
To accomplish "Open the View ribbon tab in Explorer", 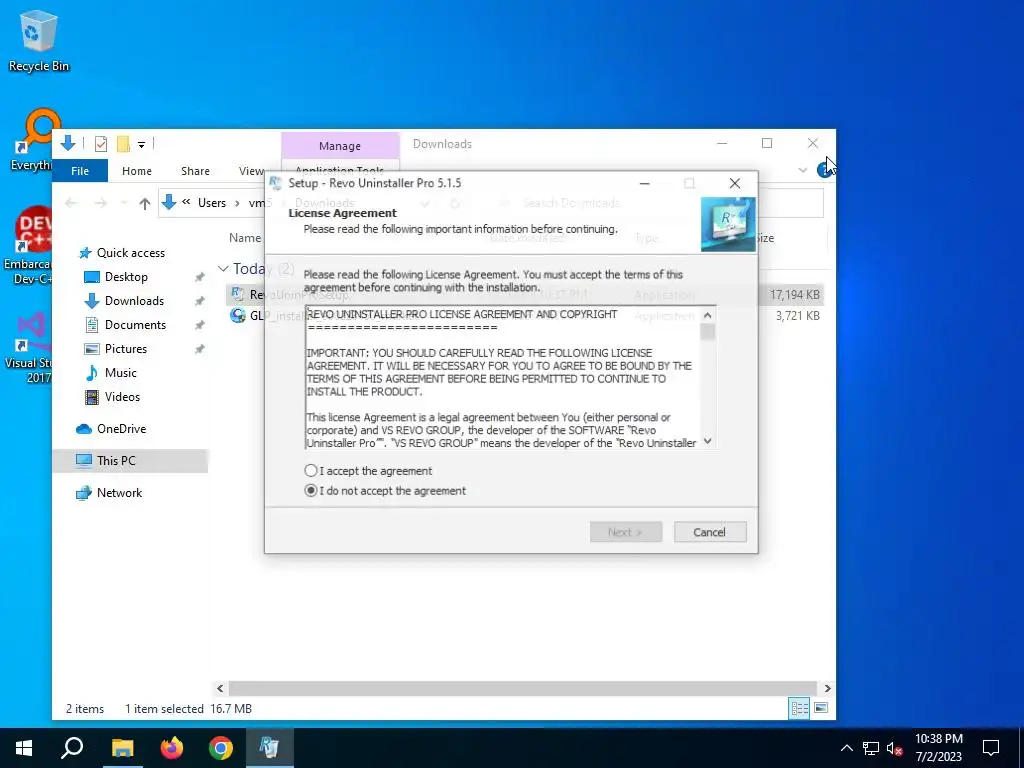I will point(251,171).
